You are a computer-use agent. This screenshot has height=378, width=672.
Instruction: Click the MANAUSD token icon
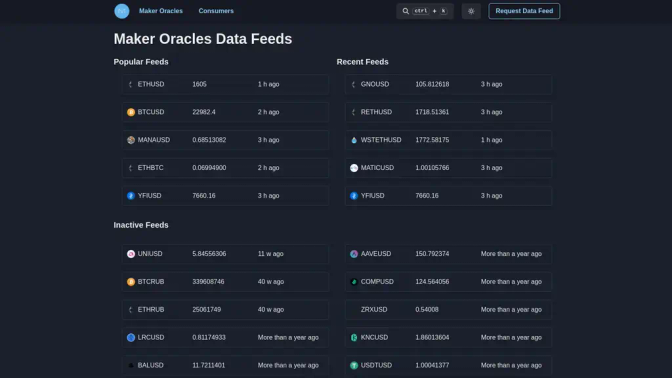click(x=131, y=140)
